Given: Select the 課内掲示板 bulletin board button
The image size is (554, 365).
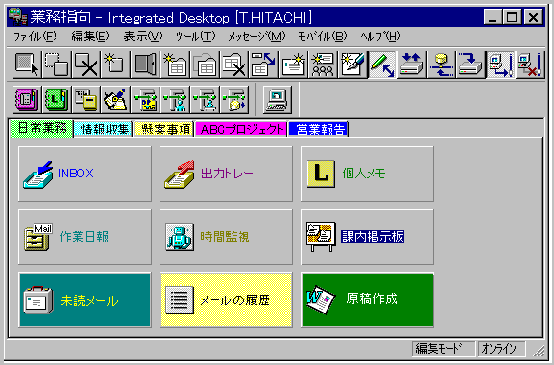Looking at the screenshot, I should [x=367, y=236].
